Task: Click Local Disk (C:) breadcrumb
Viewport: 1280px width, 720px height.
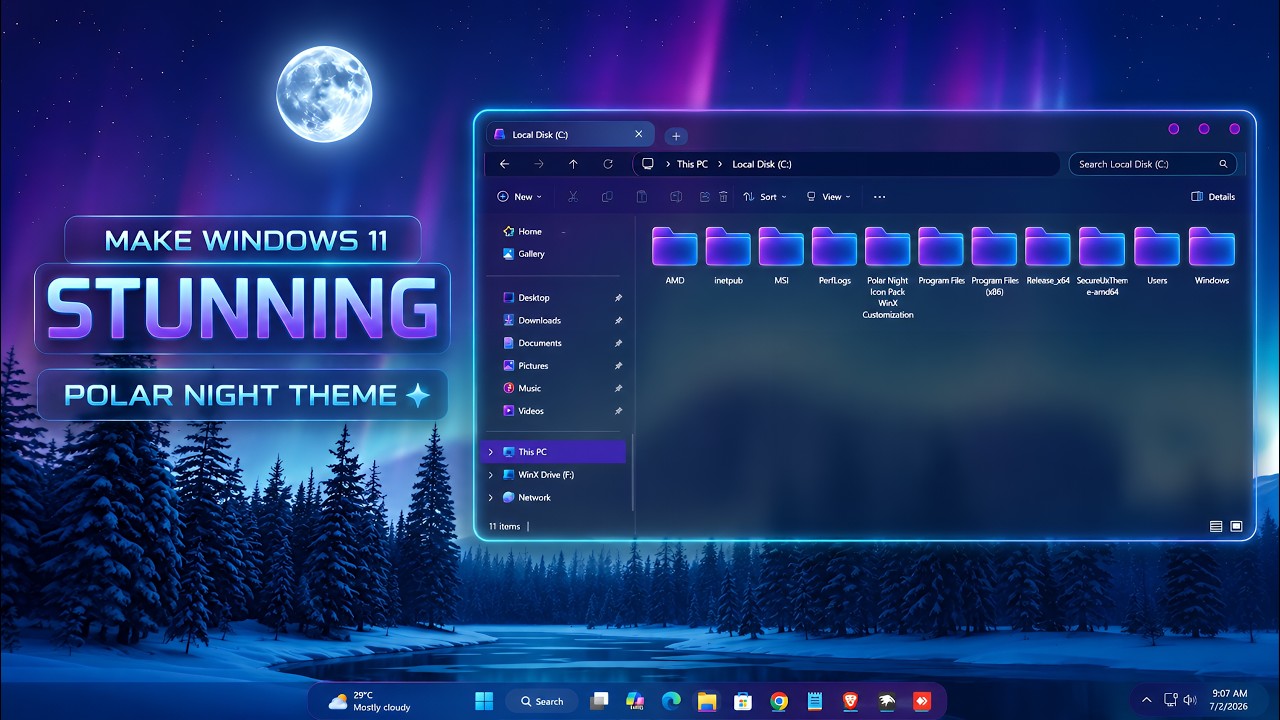Action: pos(762,164)
